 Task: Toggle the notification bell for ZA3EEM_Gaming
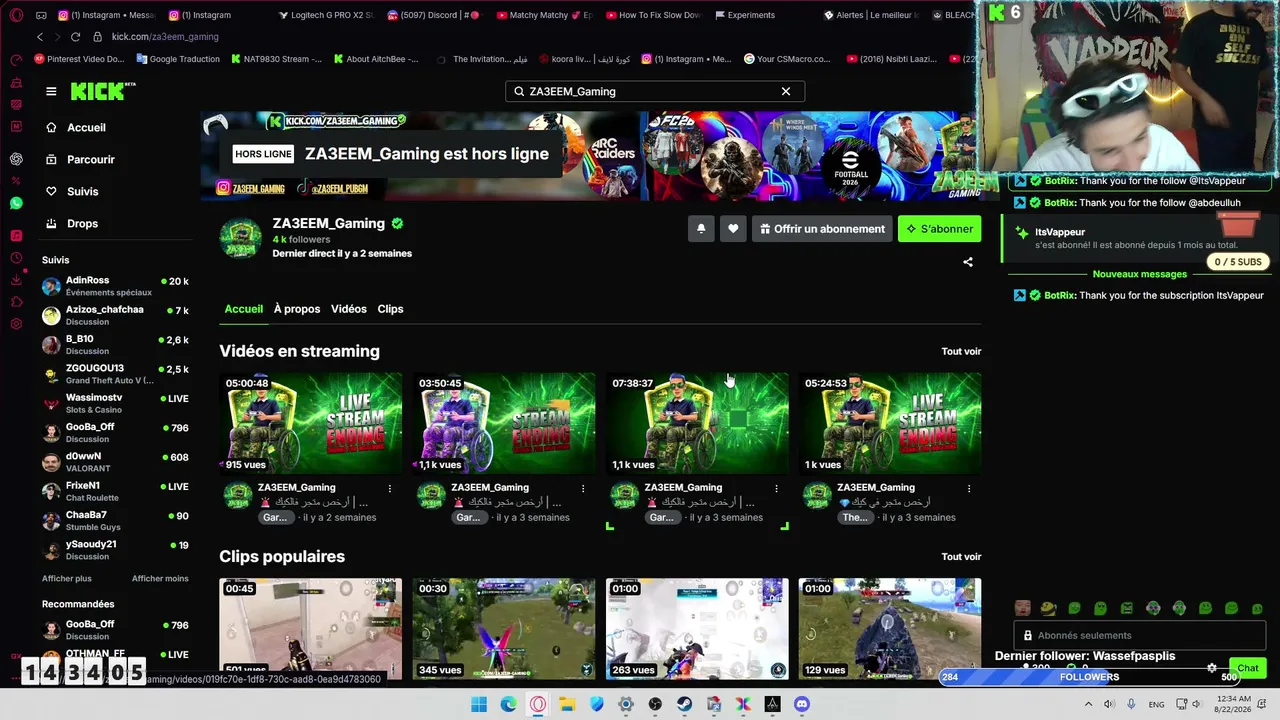(701, 229)
